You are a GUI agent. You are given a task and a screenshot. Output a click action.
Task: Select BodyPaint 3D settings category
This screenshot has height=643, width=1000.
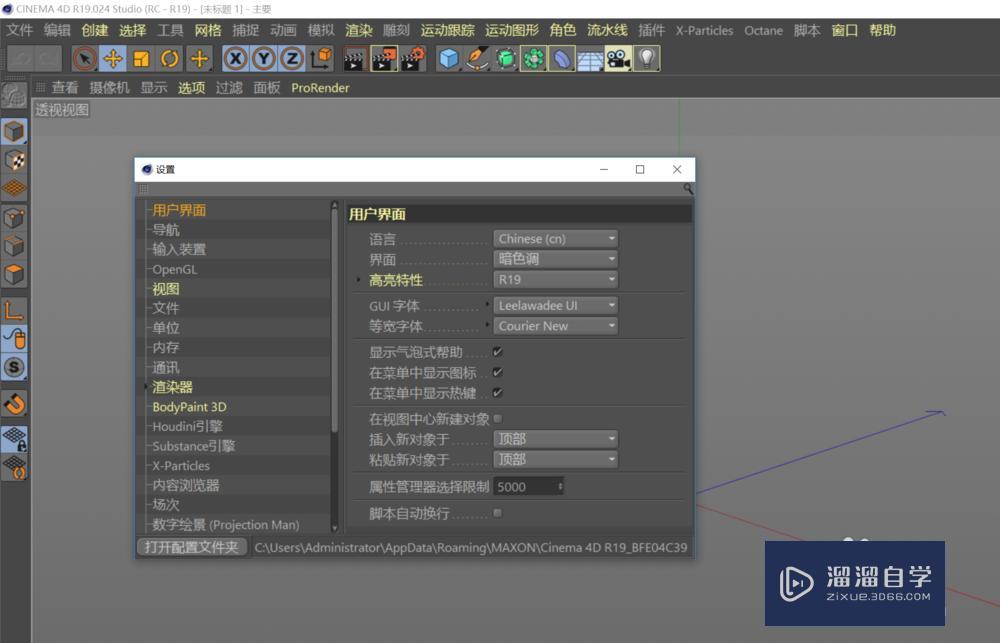pos(189,406)
